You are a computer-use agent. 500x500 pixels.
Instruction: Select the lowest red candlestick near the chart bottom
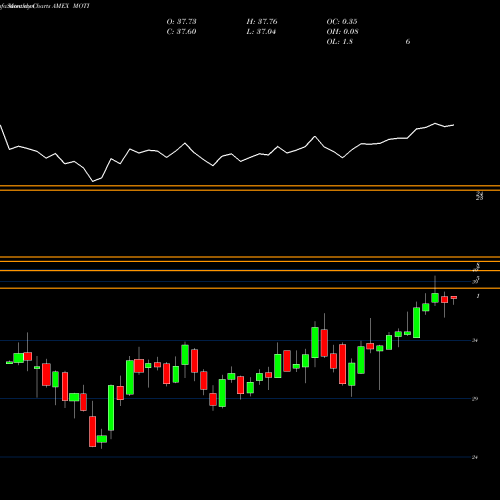pos(92,431)
